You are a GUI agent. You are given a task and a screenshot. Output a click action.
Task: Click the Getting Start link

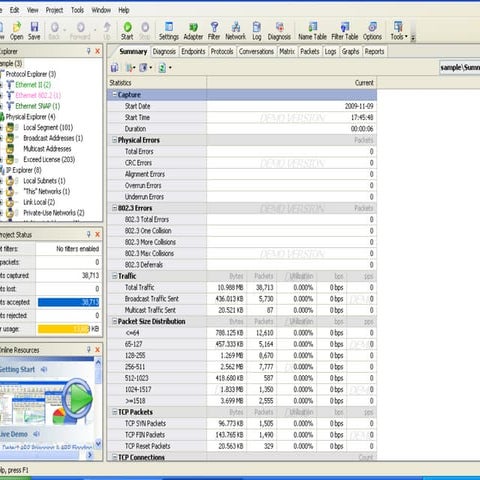coord(17,369)
